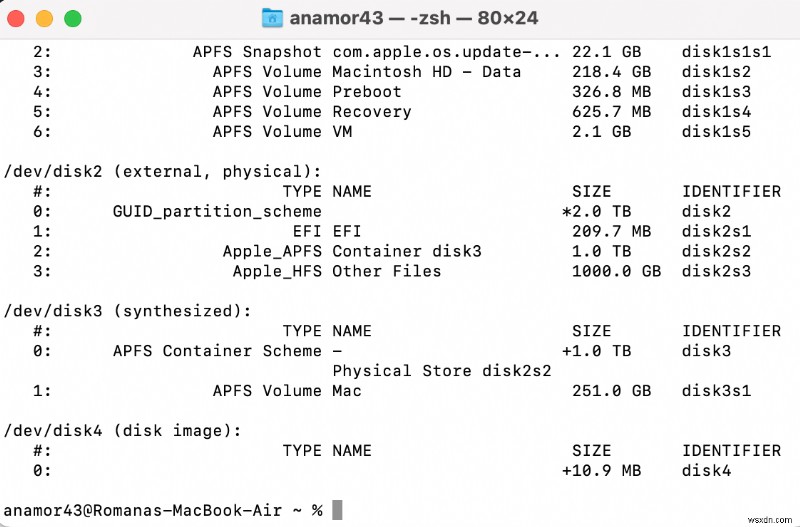The image size is (800, 527).
Task: Click the 'disk1s5' identifier of VM volume
Action: (716, 131)
